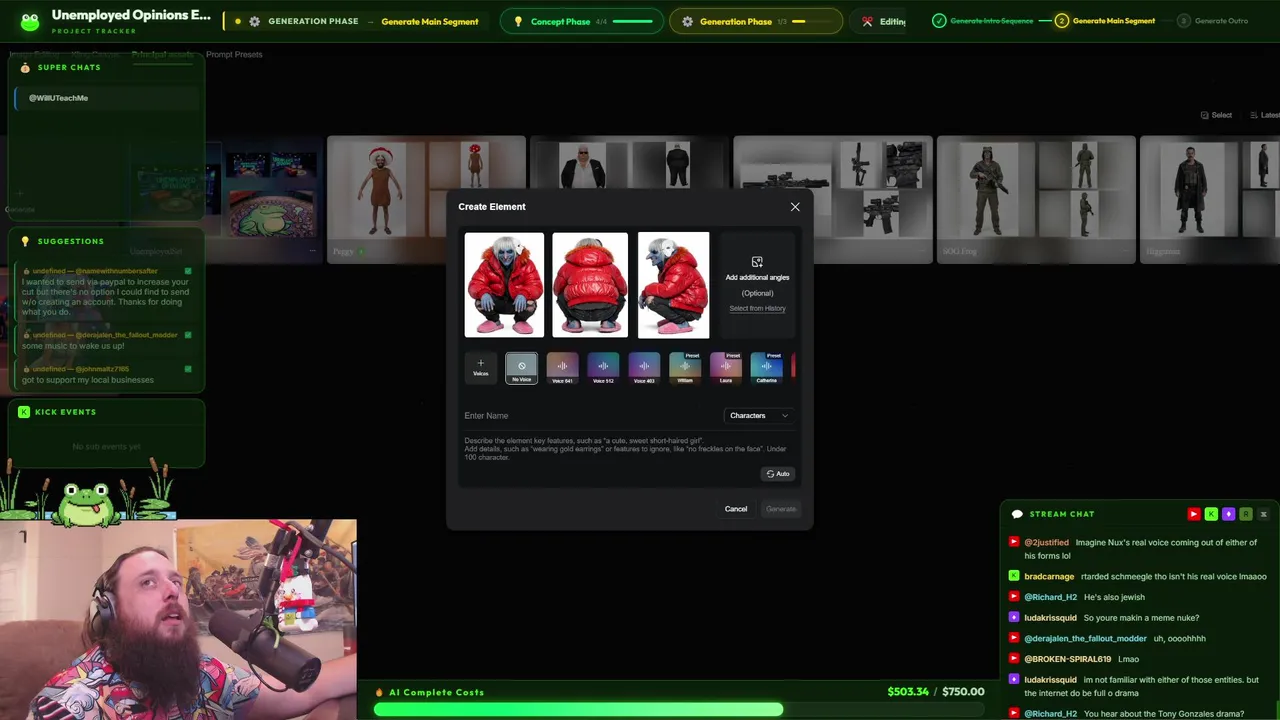Click the 'some music to wake us up!' suggestion
The width and height of the screenshot is (1280, 720).
point(106,340)
